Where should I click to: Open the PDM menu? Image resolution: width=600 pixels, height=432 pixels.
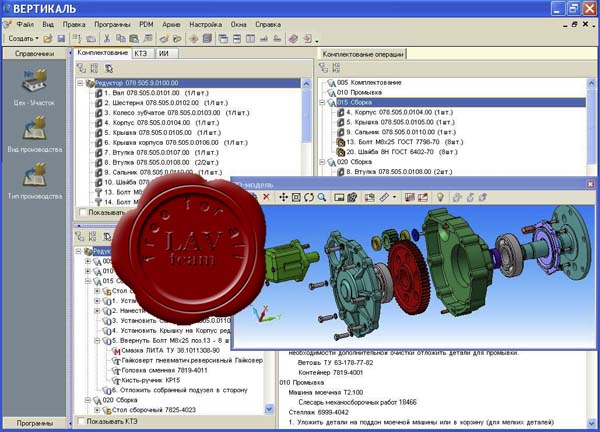coord(146,24)
